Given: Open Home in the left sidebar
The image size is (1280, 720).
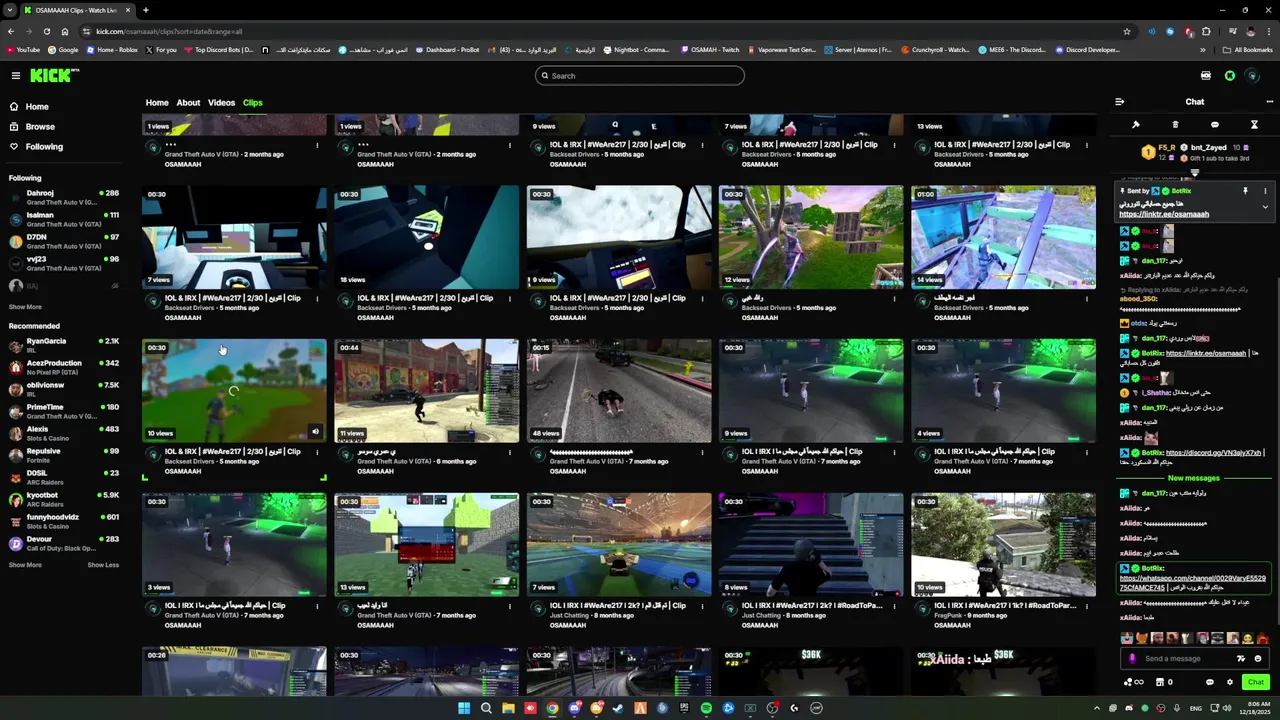Looking at the screenshot, I should (x=37, y=107).
